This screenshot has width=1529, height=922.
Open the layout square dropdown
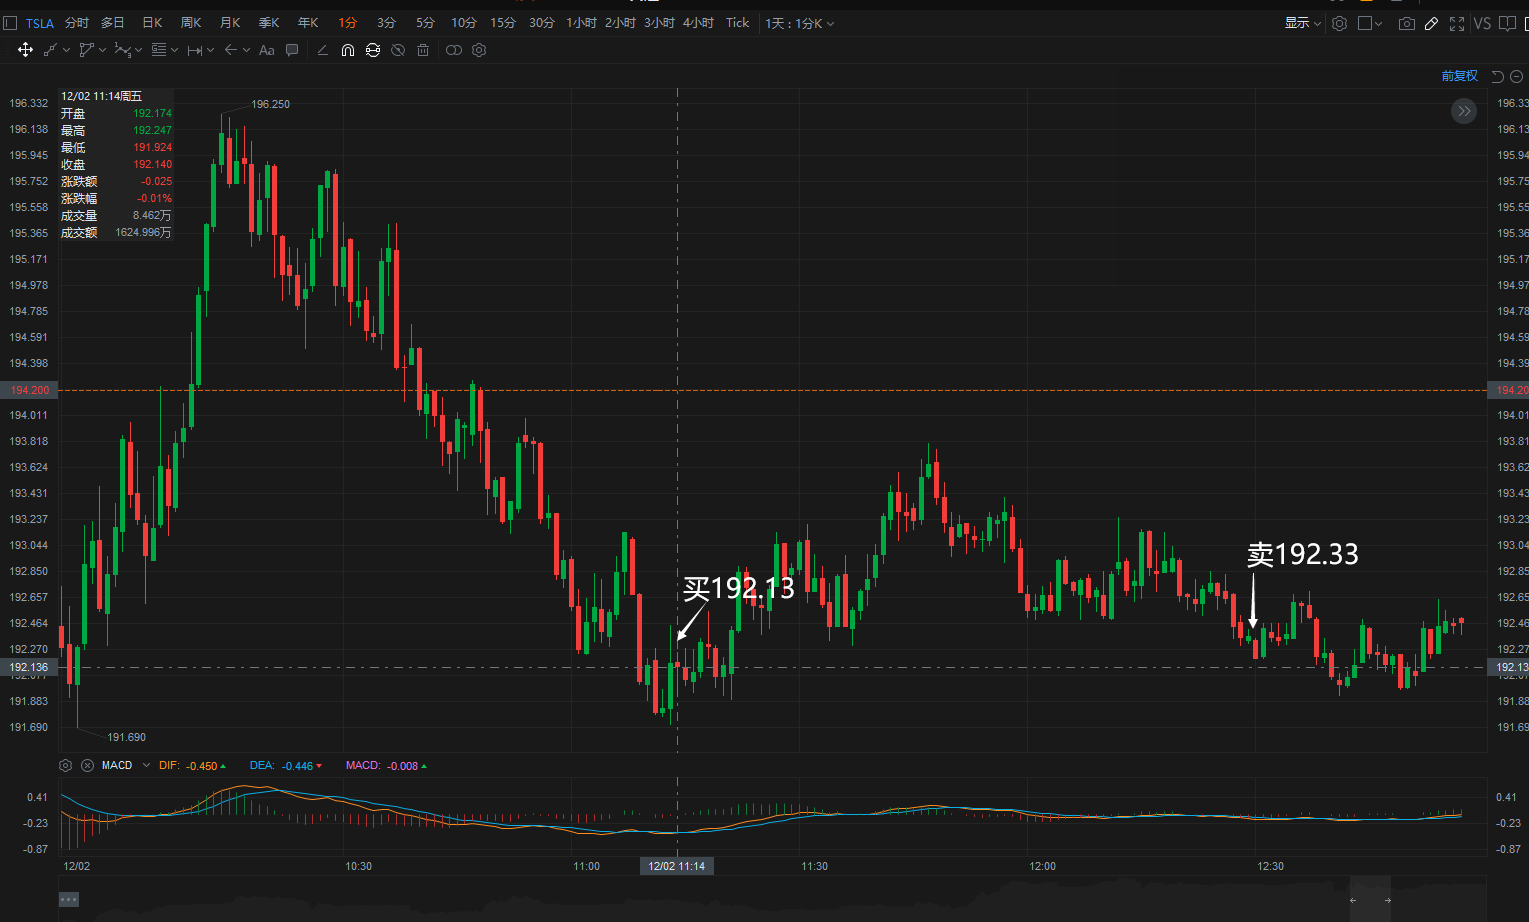(x=1370, y=23)
